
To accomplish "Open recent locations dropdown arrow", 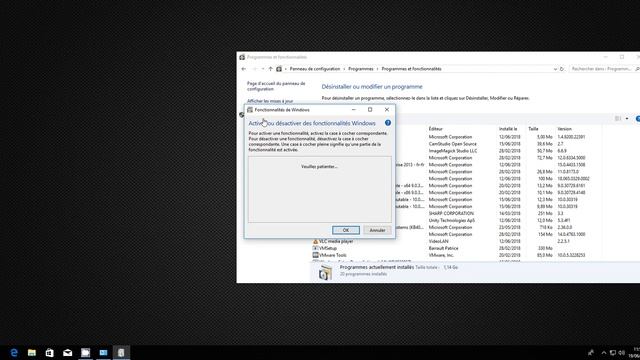I will [262, 69].
